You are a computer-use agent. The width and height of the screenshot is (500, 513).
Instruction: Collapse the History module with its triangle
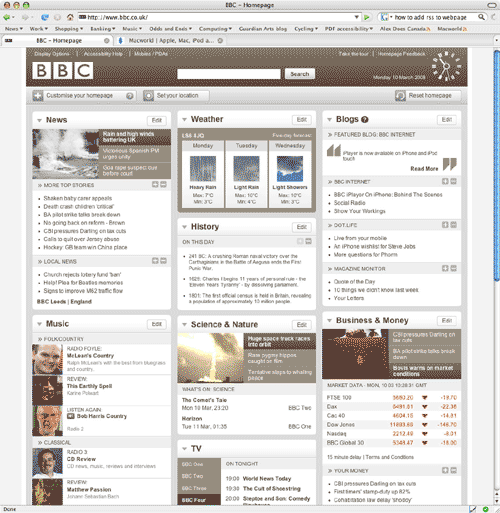point(184,227)
